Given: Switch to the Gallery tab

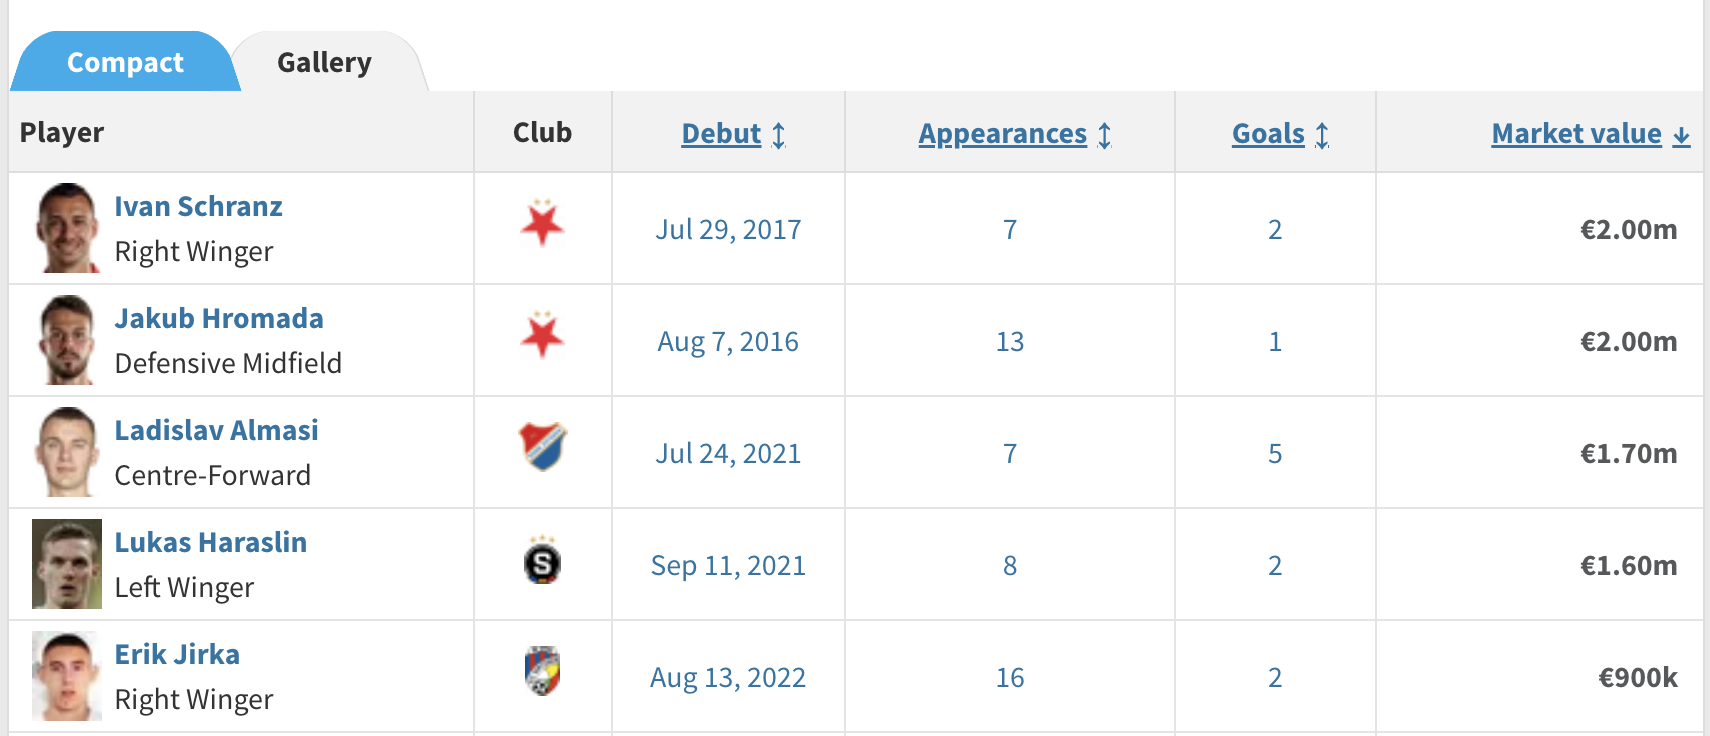Looking at the screenshot, I should pos(324,62).
